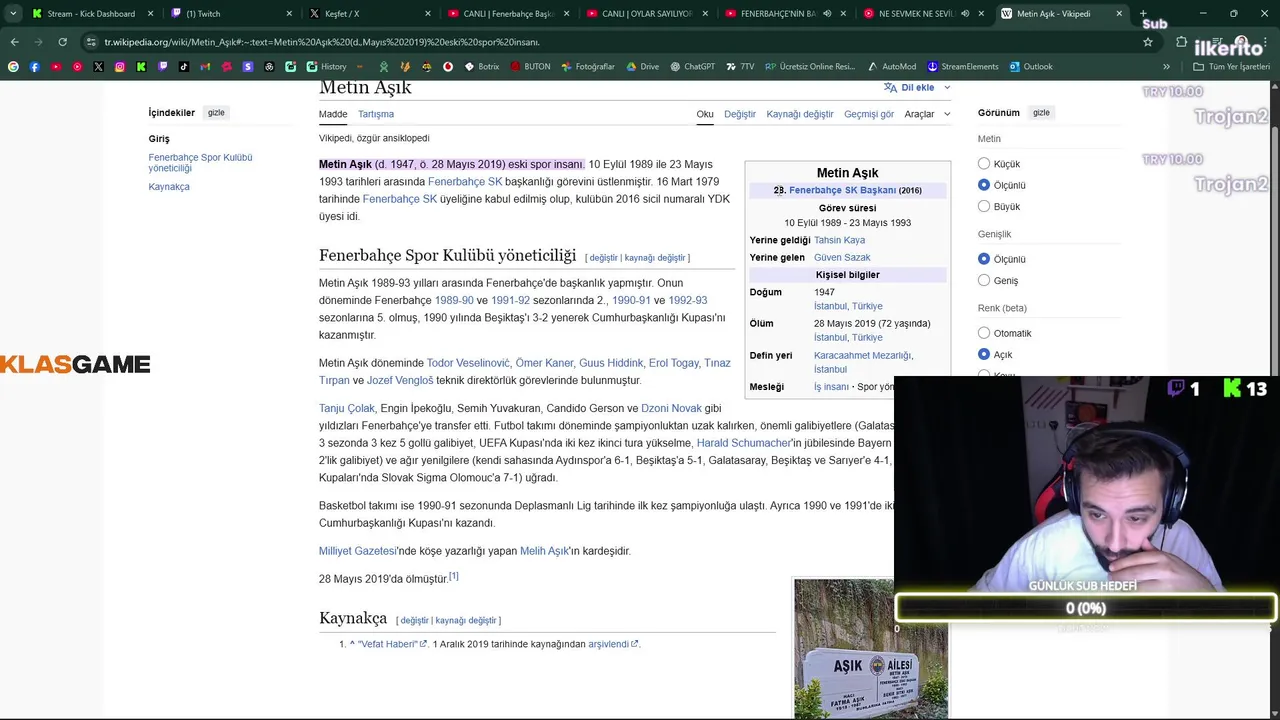This screenshot has height=720, width=1280.
Task: Open the YouTube bookmark icon
Action: pos(56,67)
